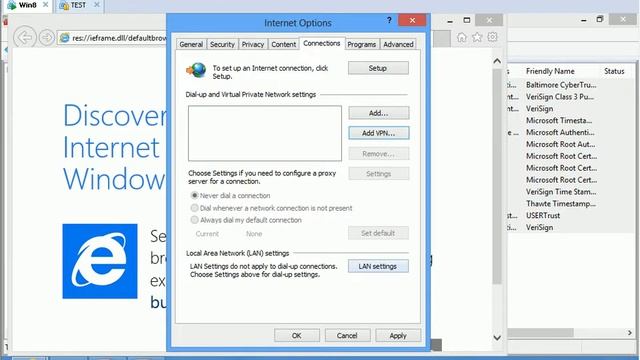Open LAN settings
Viewport: 640px width, 360px height.
[x=378, y=267]
